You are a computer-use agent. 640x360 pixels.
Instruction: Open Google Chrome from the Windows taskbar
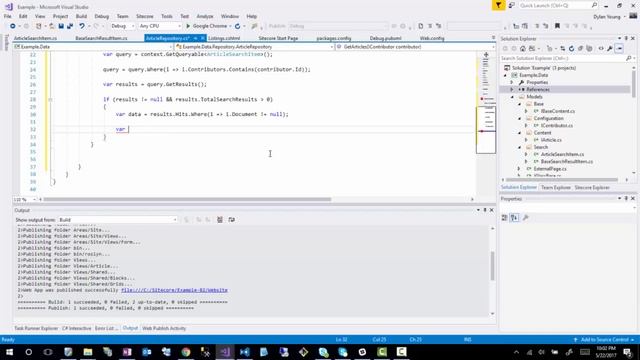point(186,352)
